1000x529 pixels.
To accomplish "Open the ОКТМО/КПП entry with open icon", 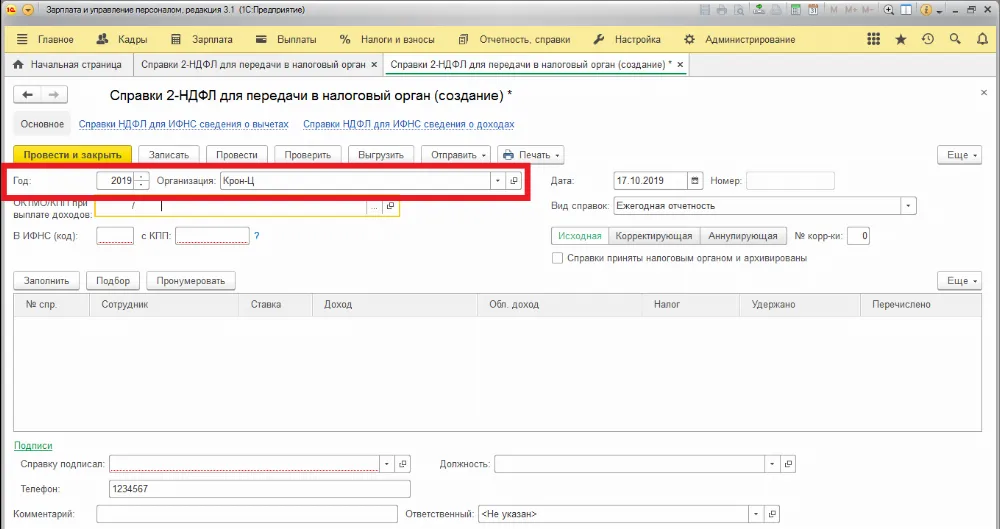I will pyautogui.click(x=390, y=206).
